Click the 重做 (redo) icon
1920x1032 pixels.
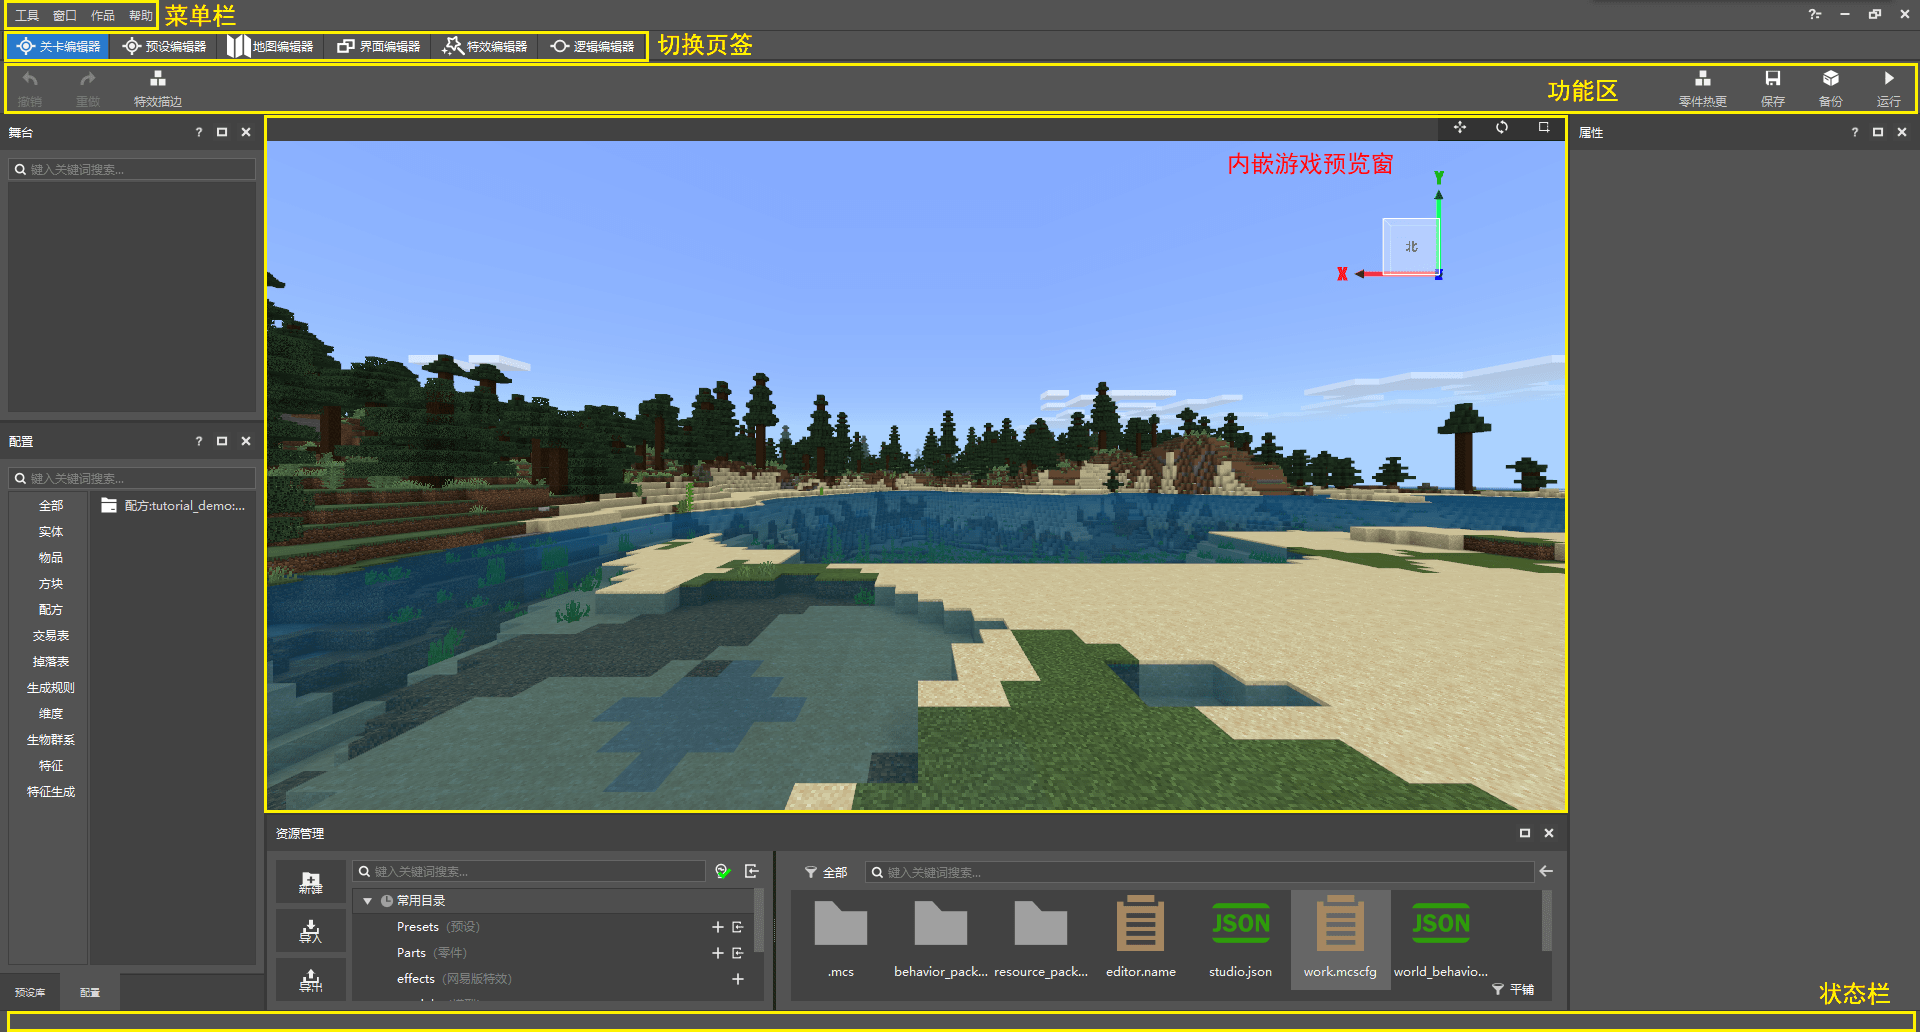pyautogui.click(x=88, y=79)
